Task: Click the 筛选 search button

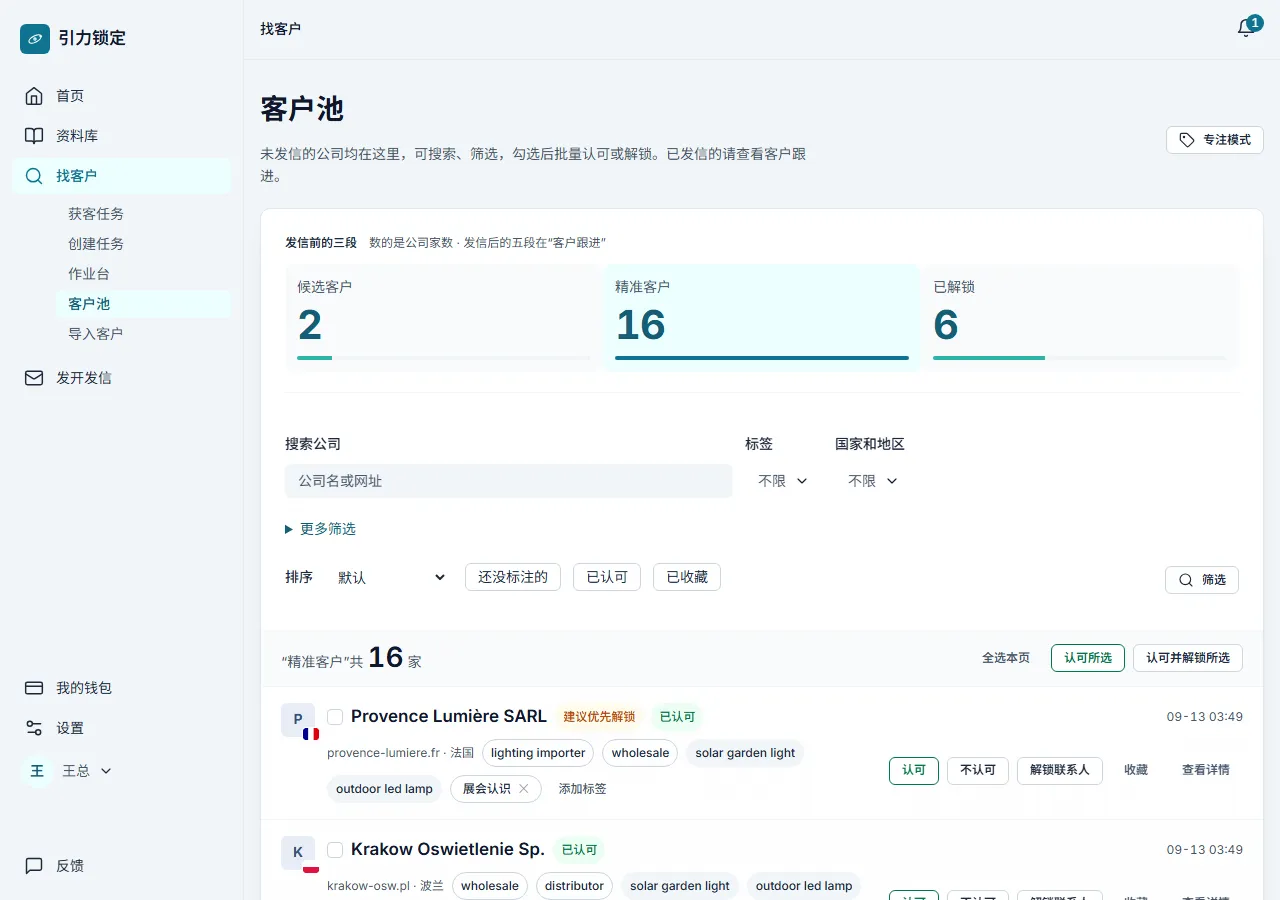Action: (x=1202, y=580)
